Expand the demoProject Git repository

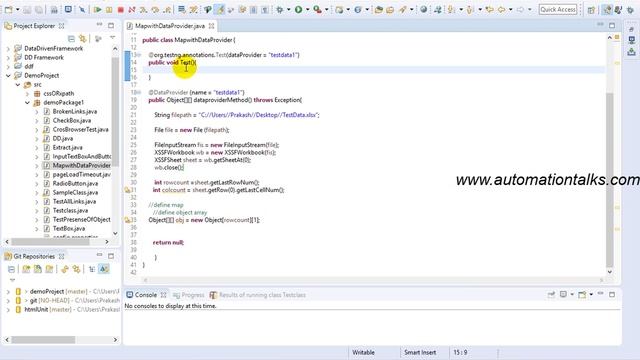click(8, 291)
